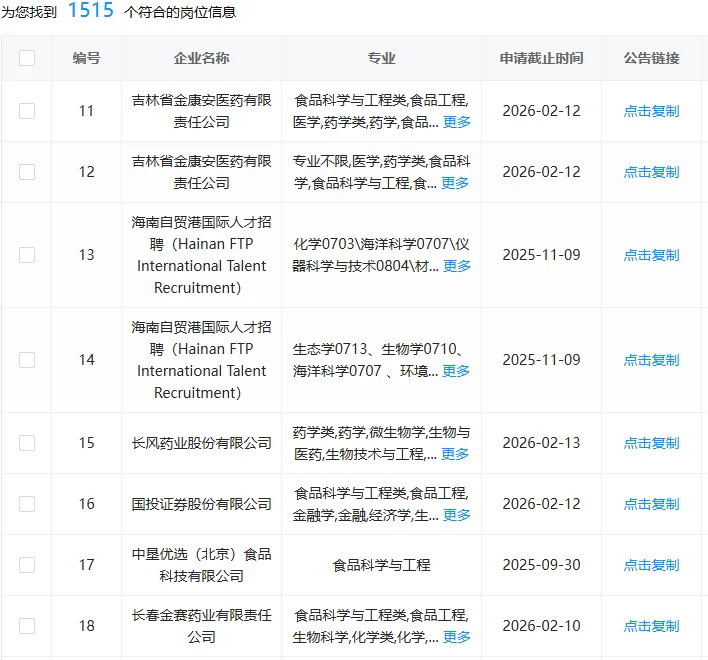Screen dimensions: 708x660
Task: Click row number 14 cell
Action: (x=86, y=360)
